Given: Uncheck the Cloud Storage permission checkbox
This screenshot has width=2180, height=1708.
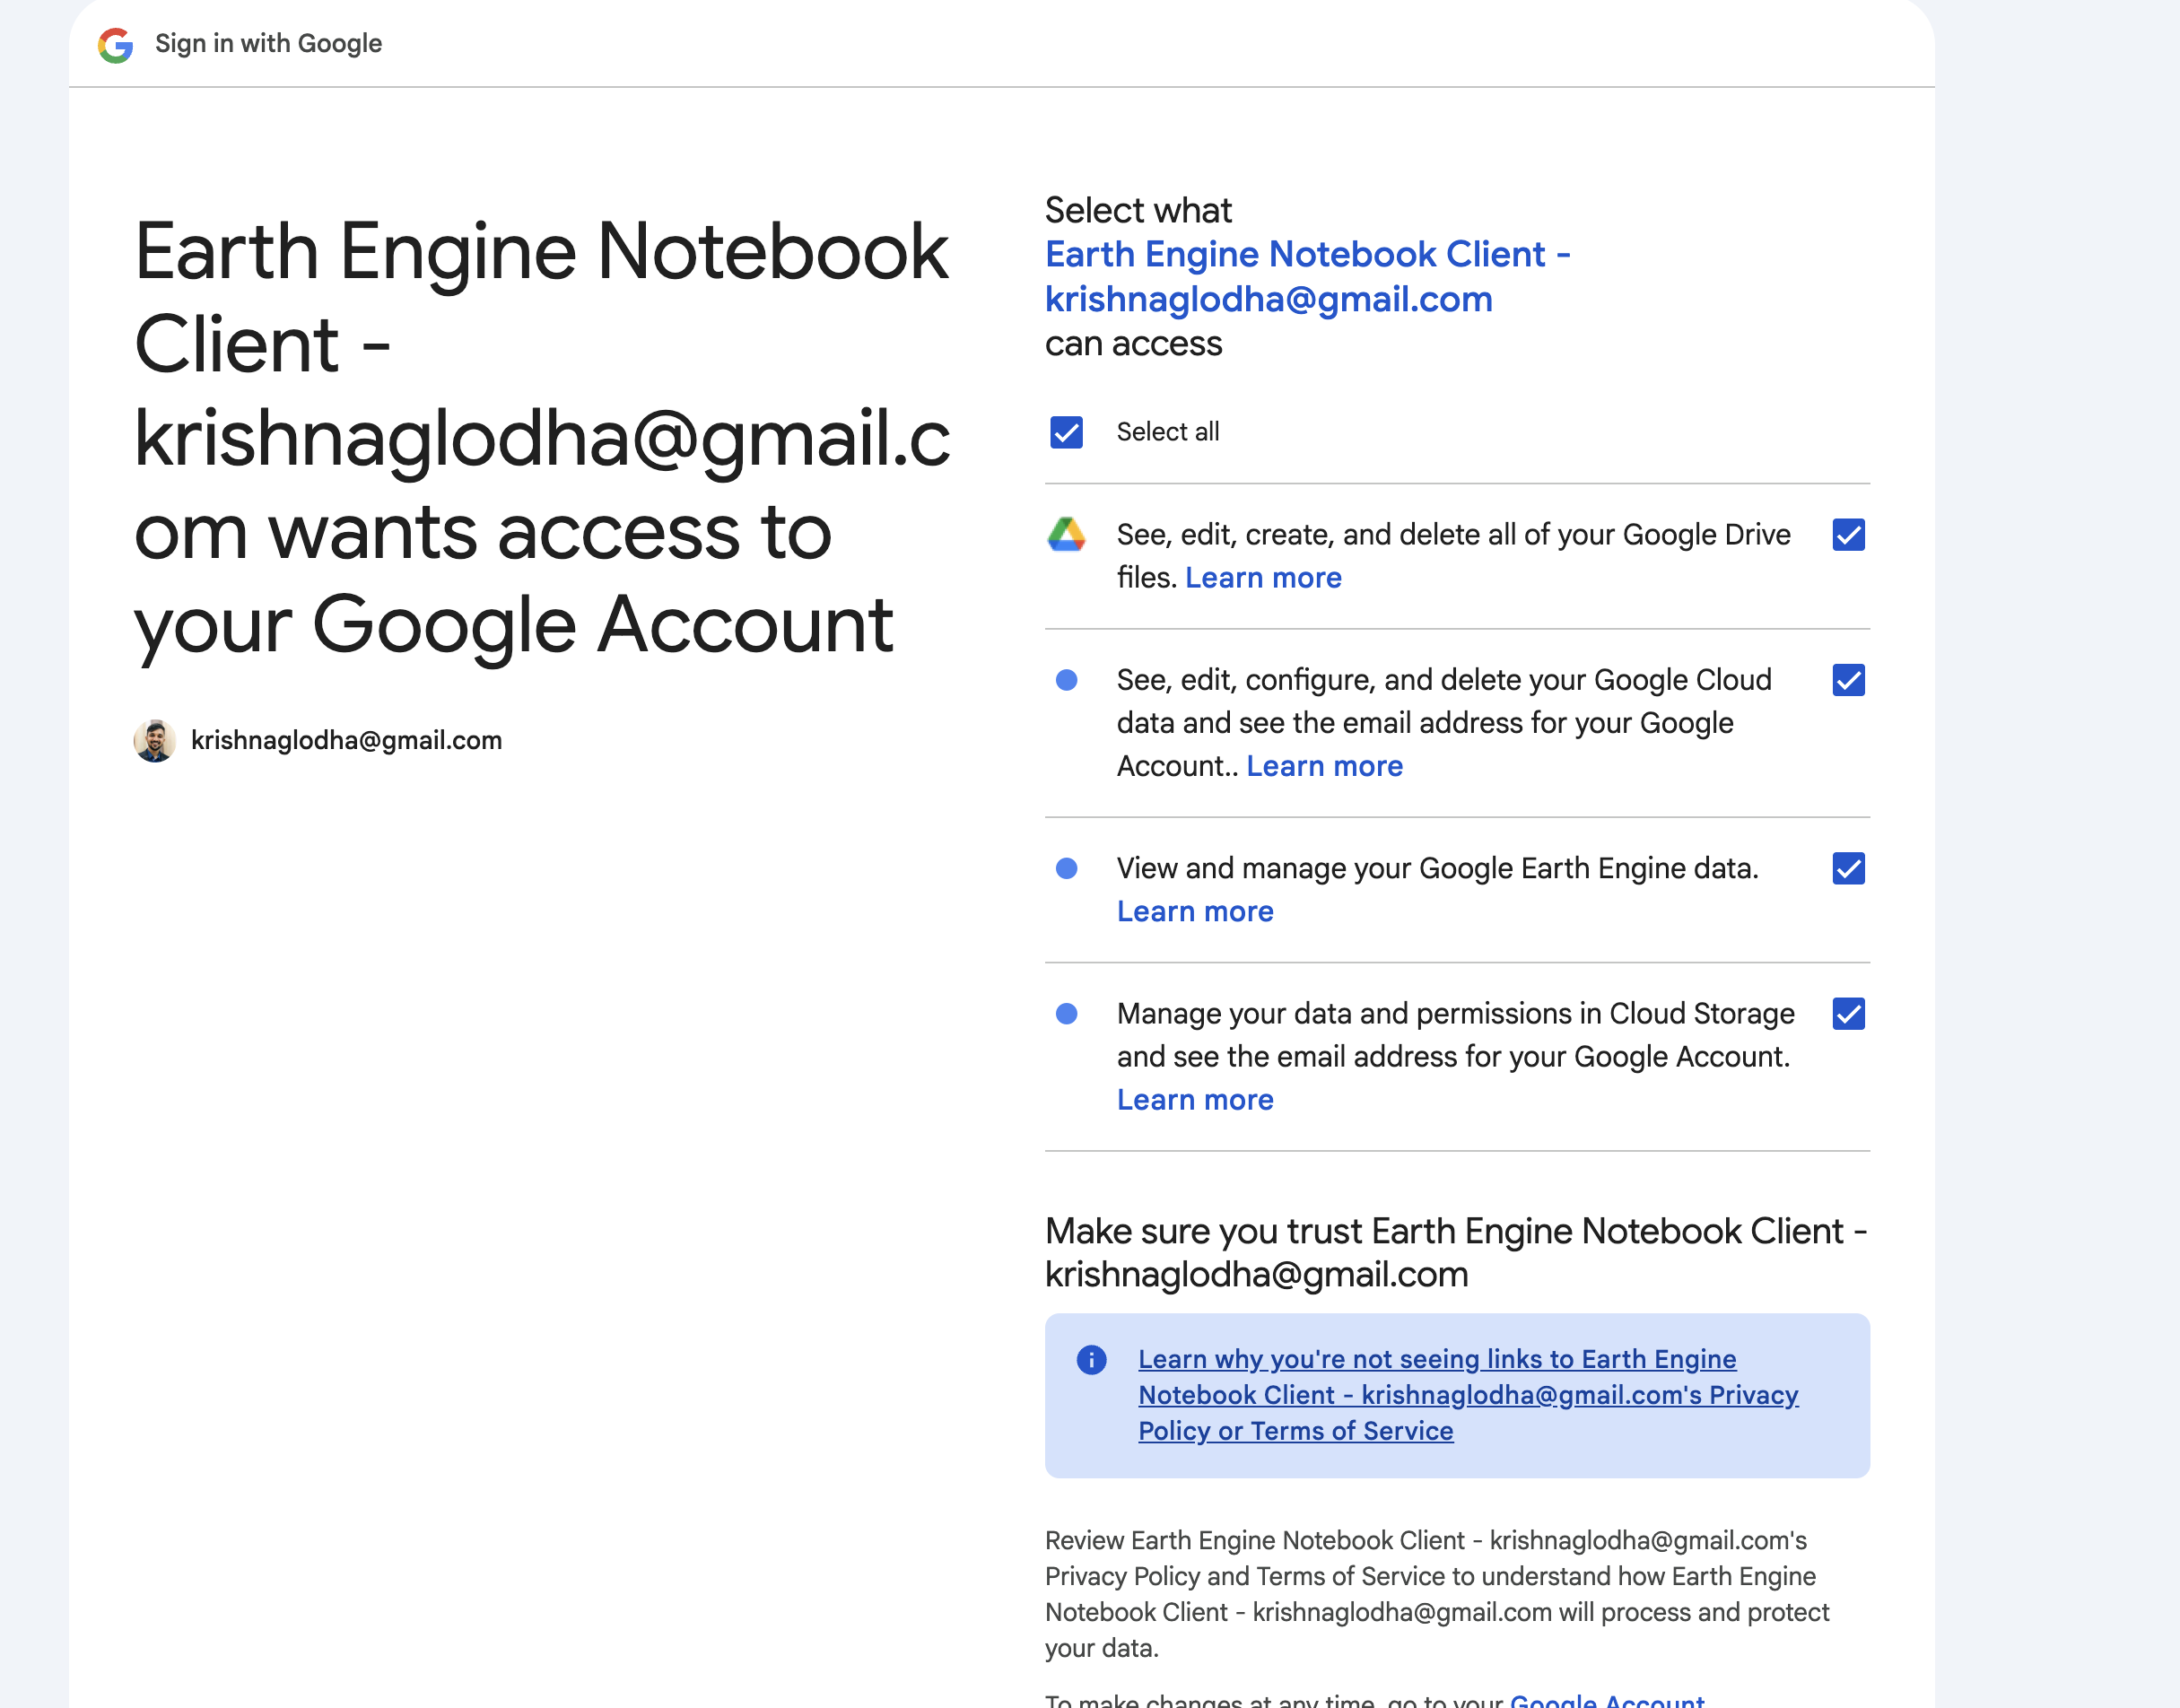Looking at the screenshot, I should [x=1848, y=1014].
